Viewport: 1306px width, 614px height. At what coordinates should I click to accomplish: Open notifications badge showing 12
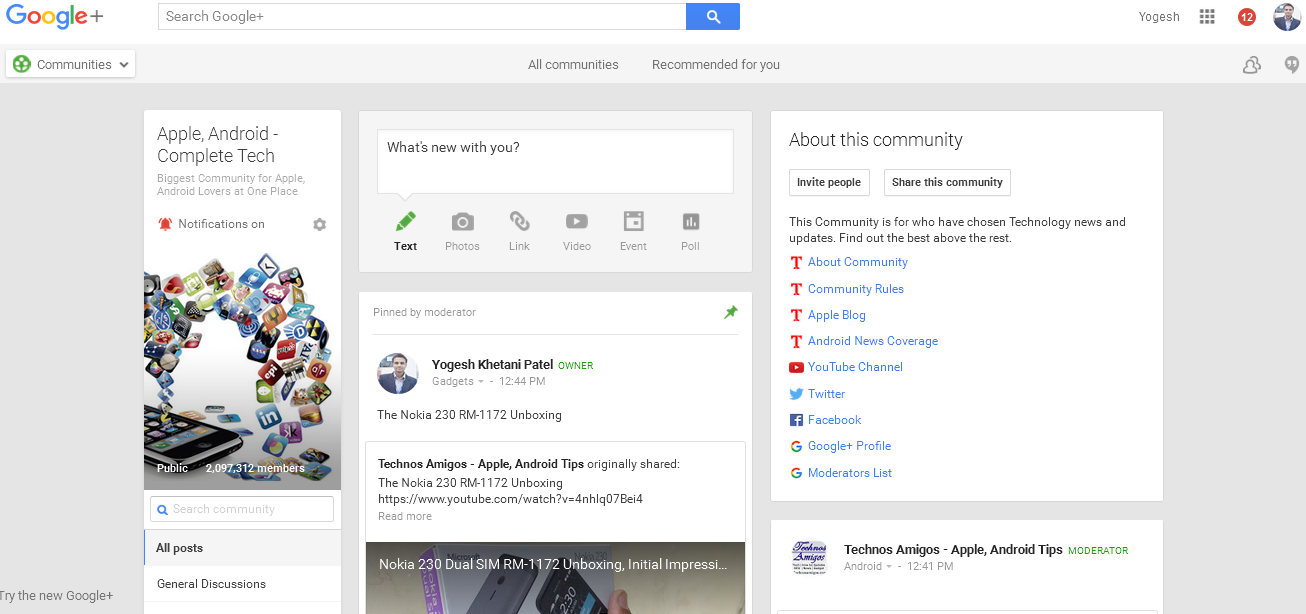pos(1247,17)
